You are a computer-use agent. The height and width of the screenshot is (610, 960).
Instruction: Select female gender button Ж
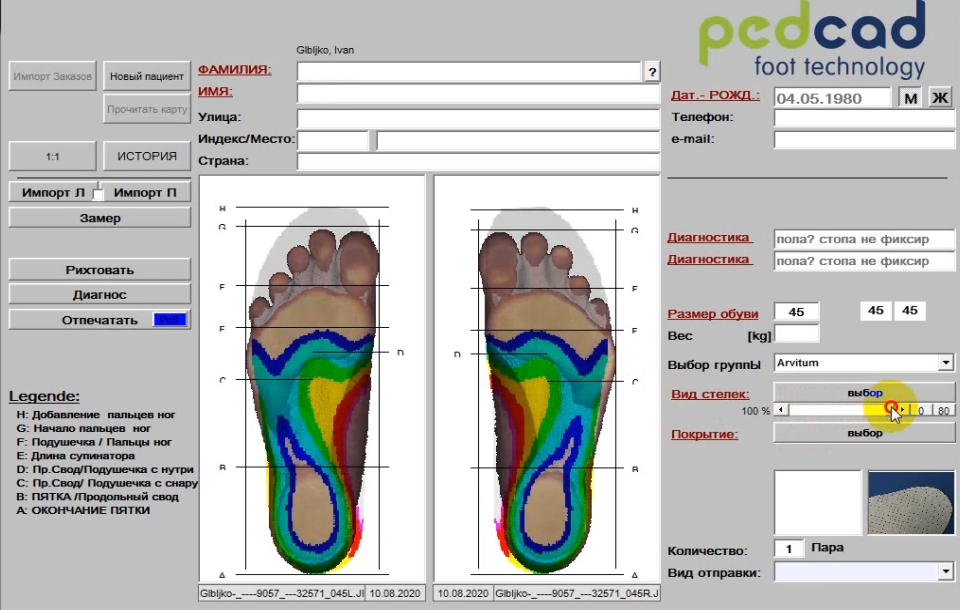[940, 97]
